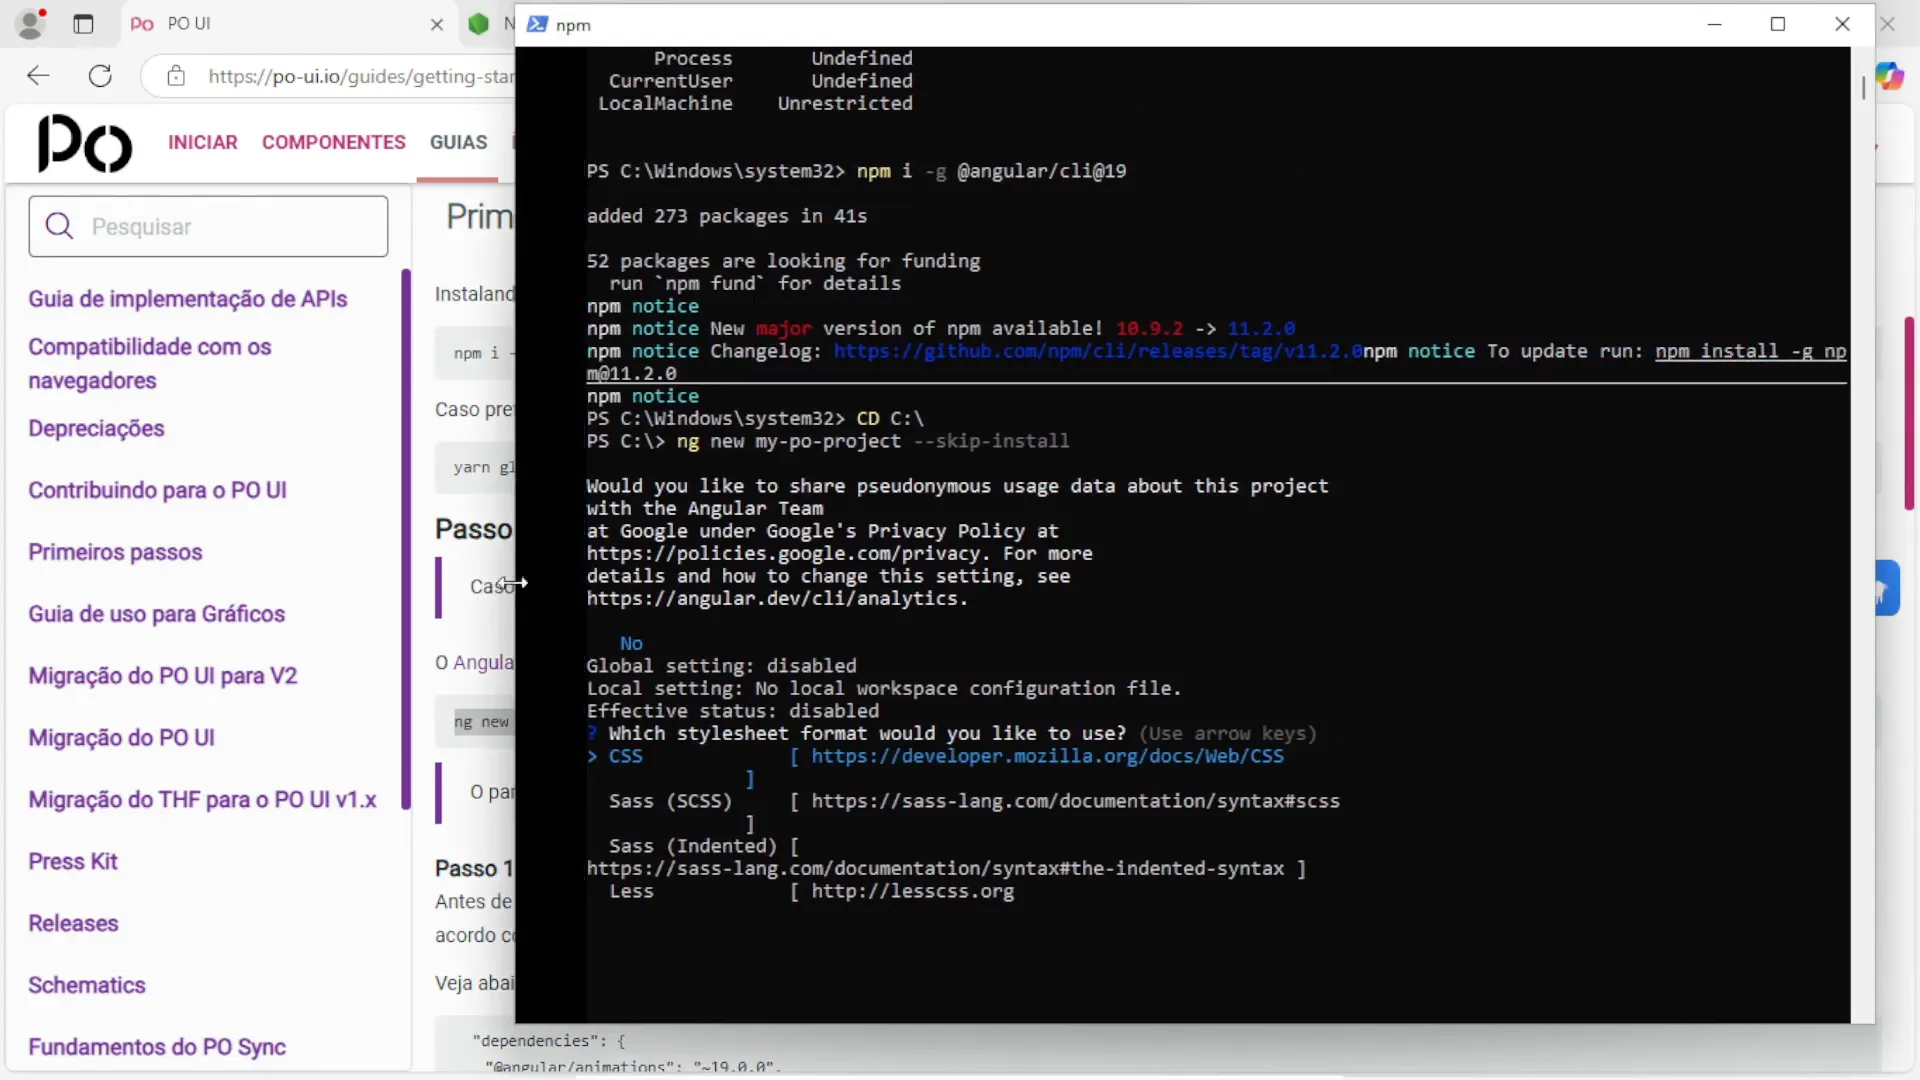
Task: Open the INICIAR menu item
Action: [202, 143]
